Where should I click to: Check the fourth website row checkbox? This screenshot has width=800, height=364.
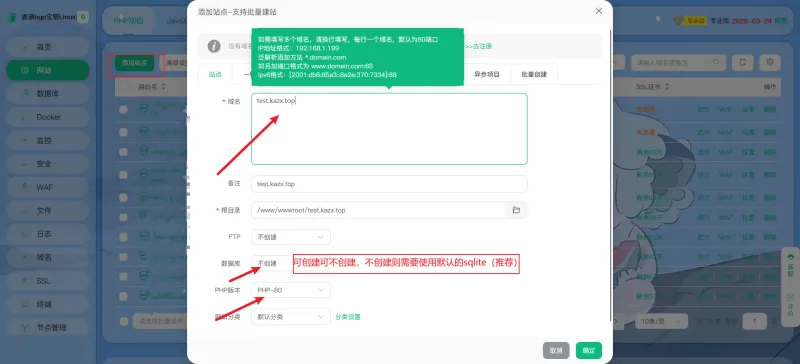(123, 175)
